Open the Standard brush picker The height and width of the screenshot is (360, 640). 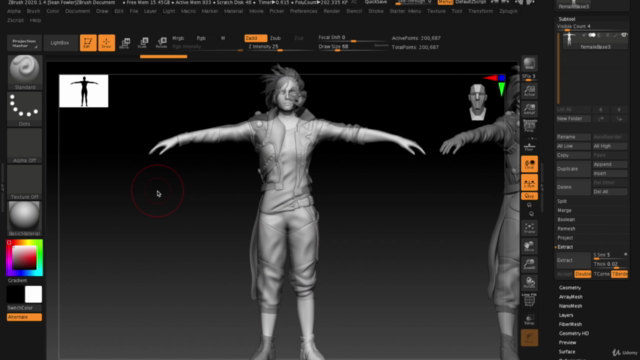24,72
